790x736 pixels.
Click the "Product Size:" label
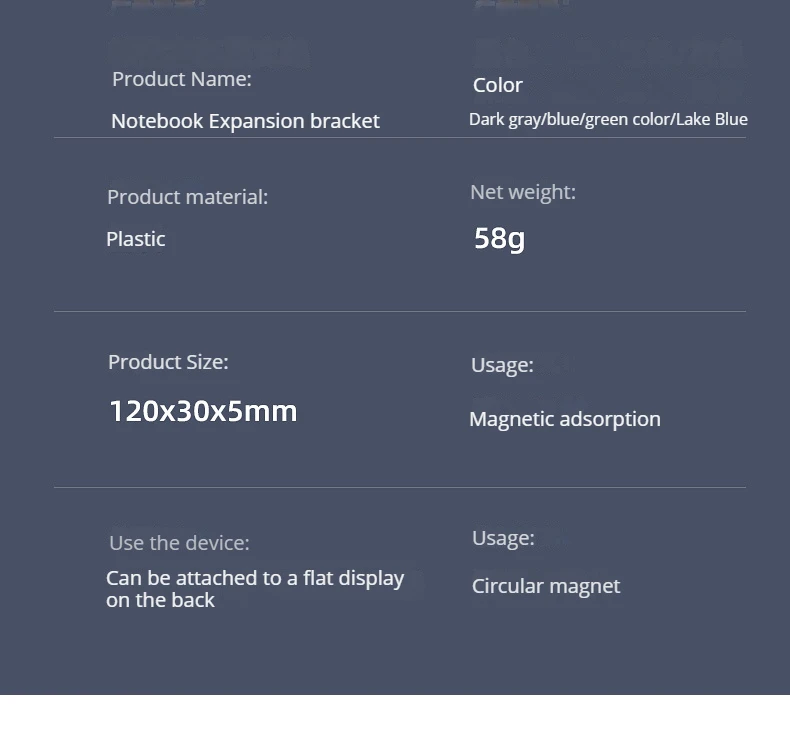pyautogui.click(x=168, y=362)
